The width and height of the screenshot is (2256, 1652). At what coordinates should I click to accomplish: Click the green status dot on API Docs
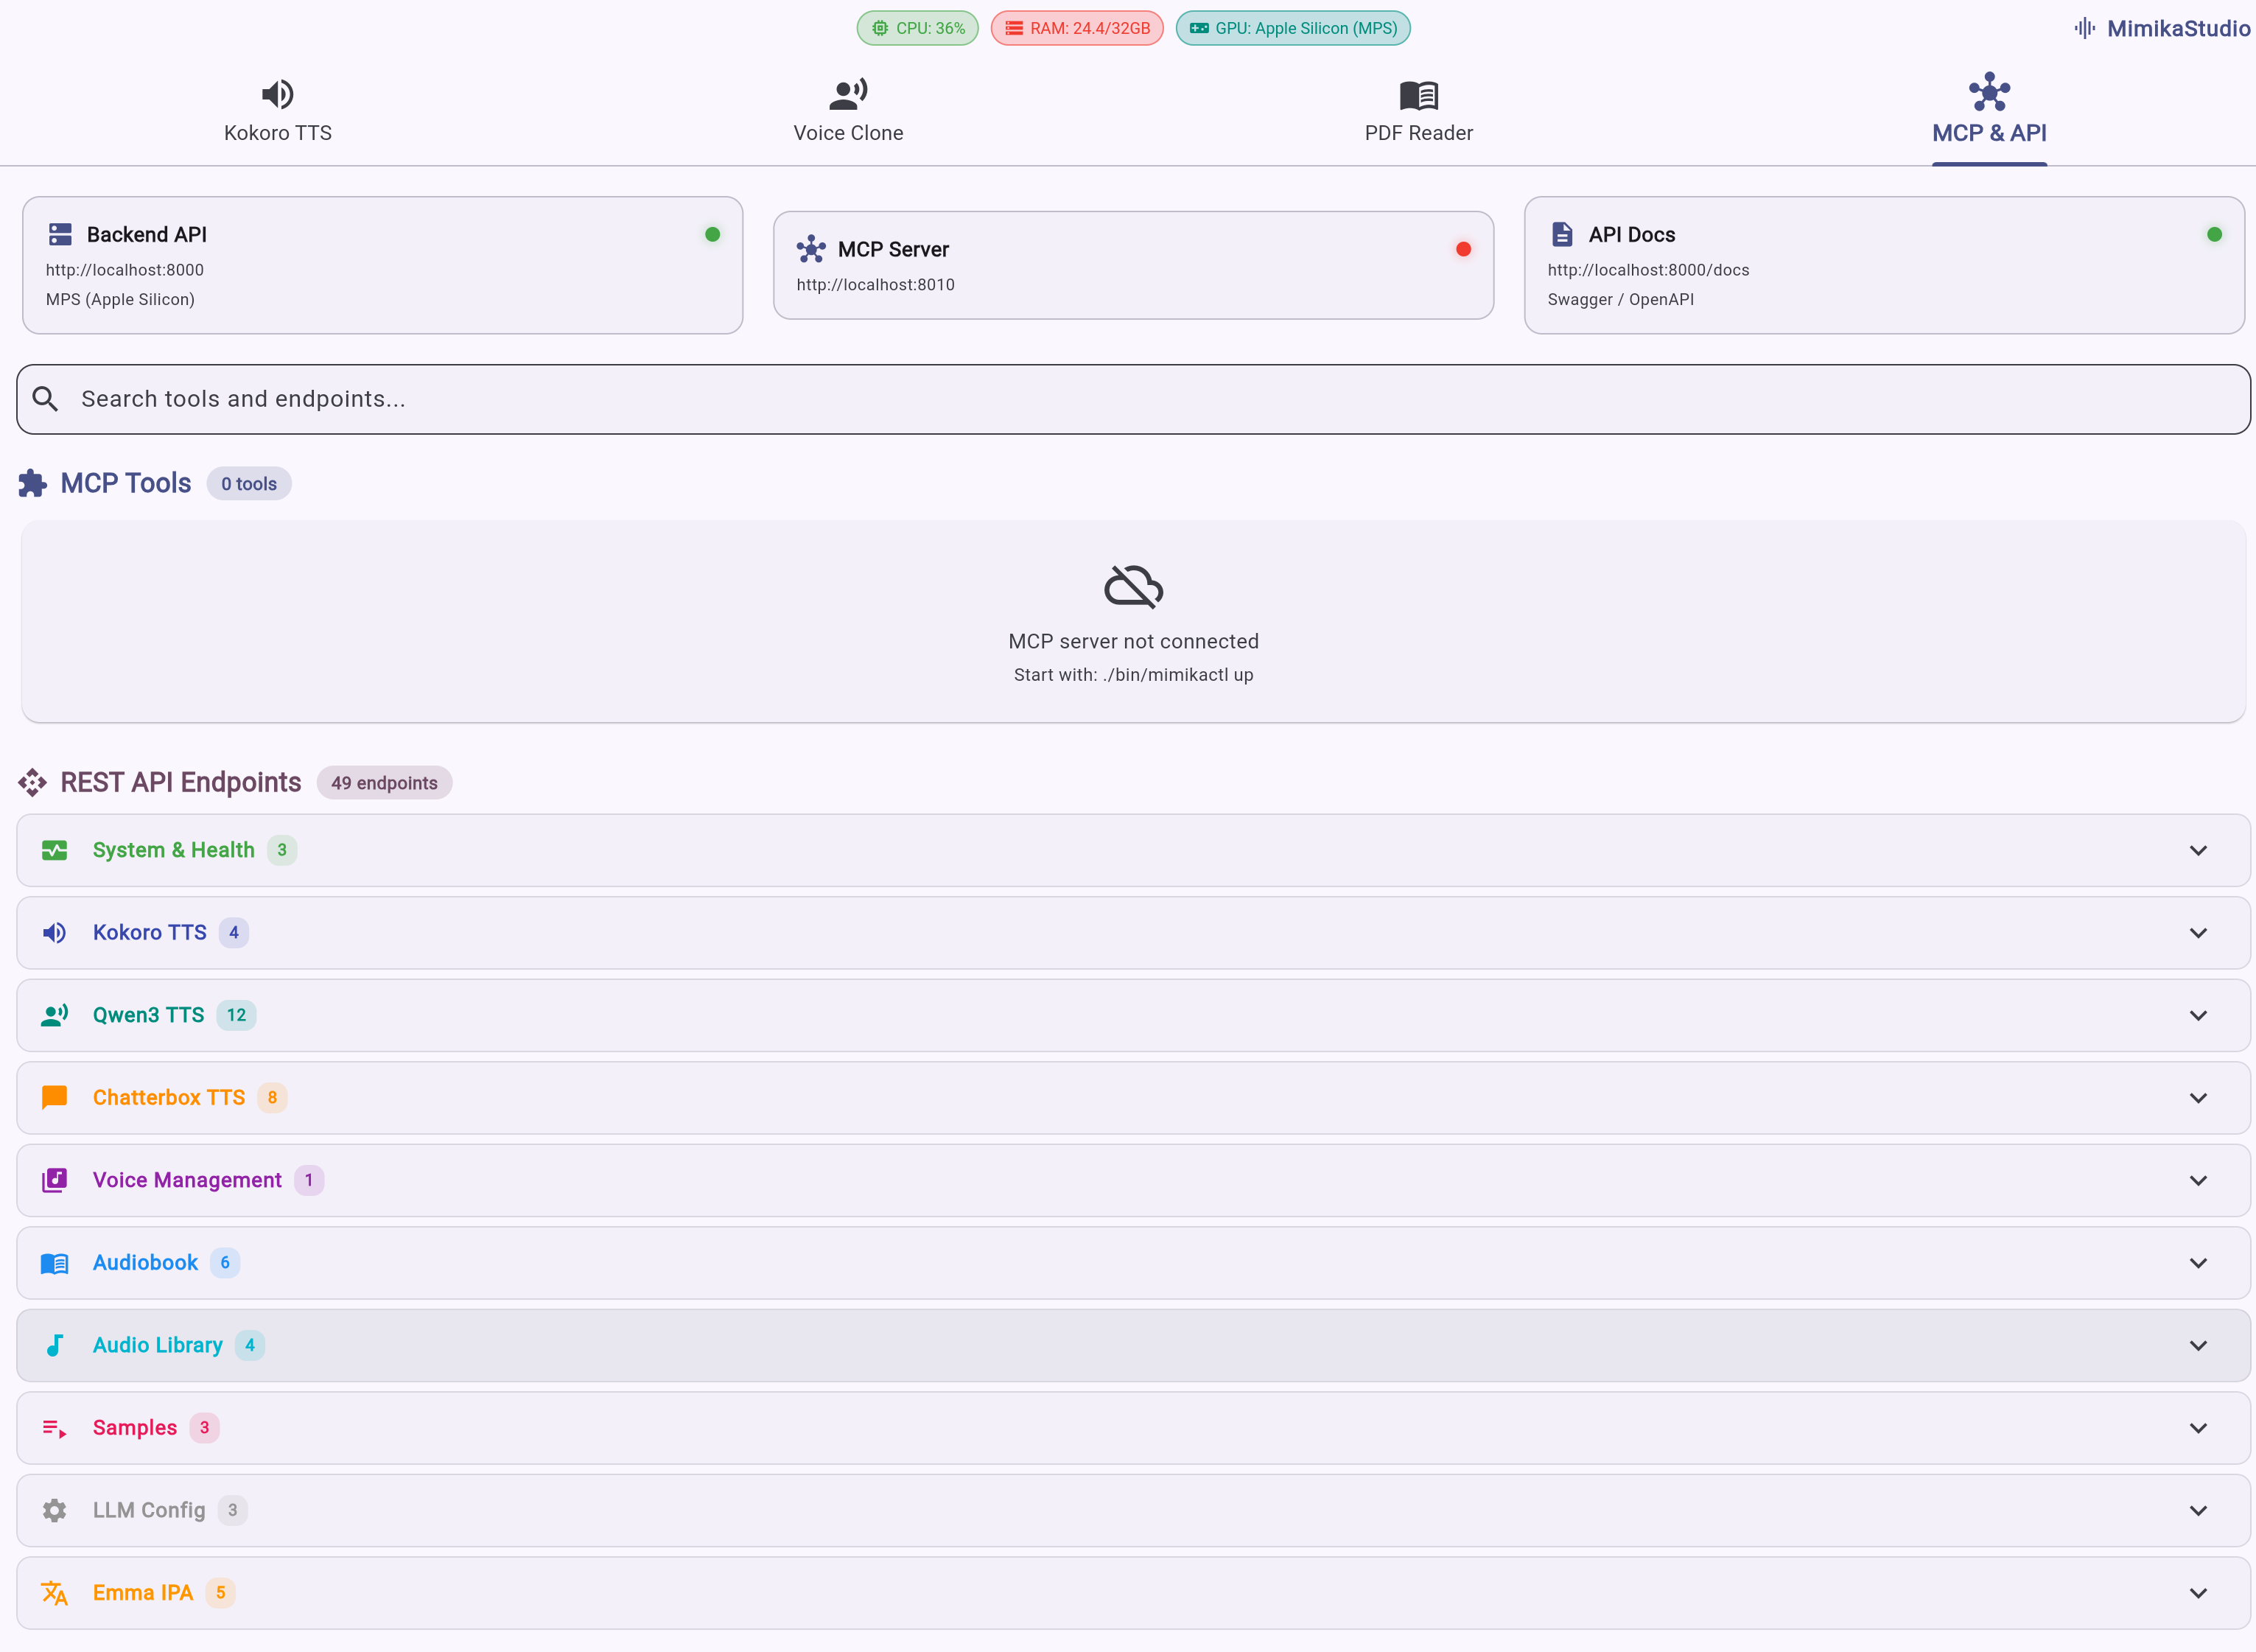coord(2214,233)
